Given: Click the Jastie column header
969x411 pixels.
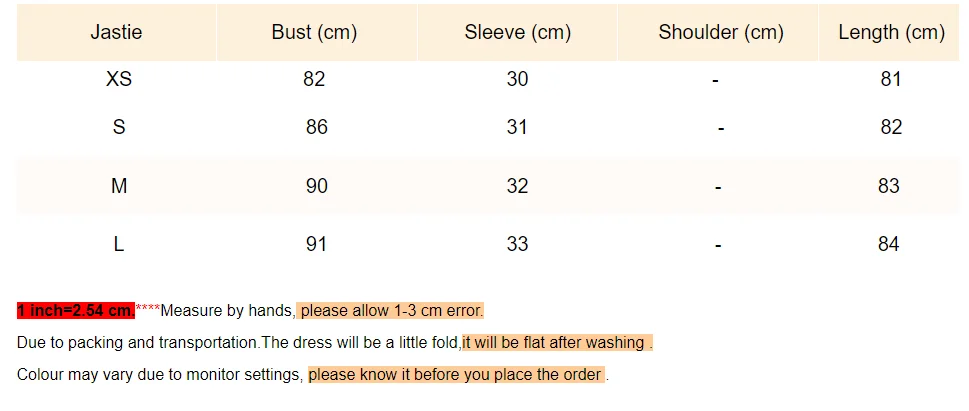Looking at the screenshot, I should click(x=117, y=32).
